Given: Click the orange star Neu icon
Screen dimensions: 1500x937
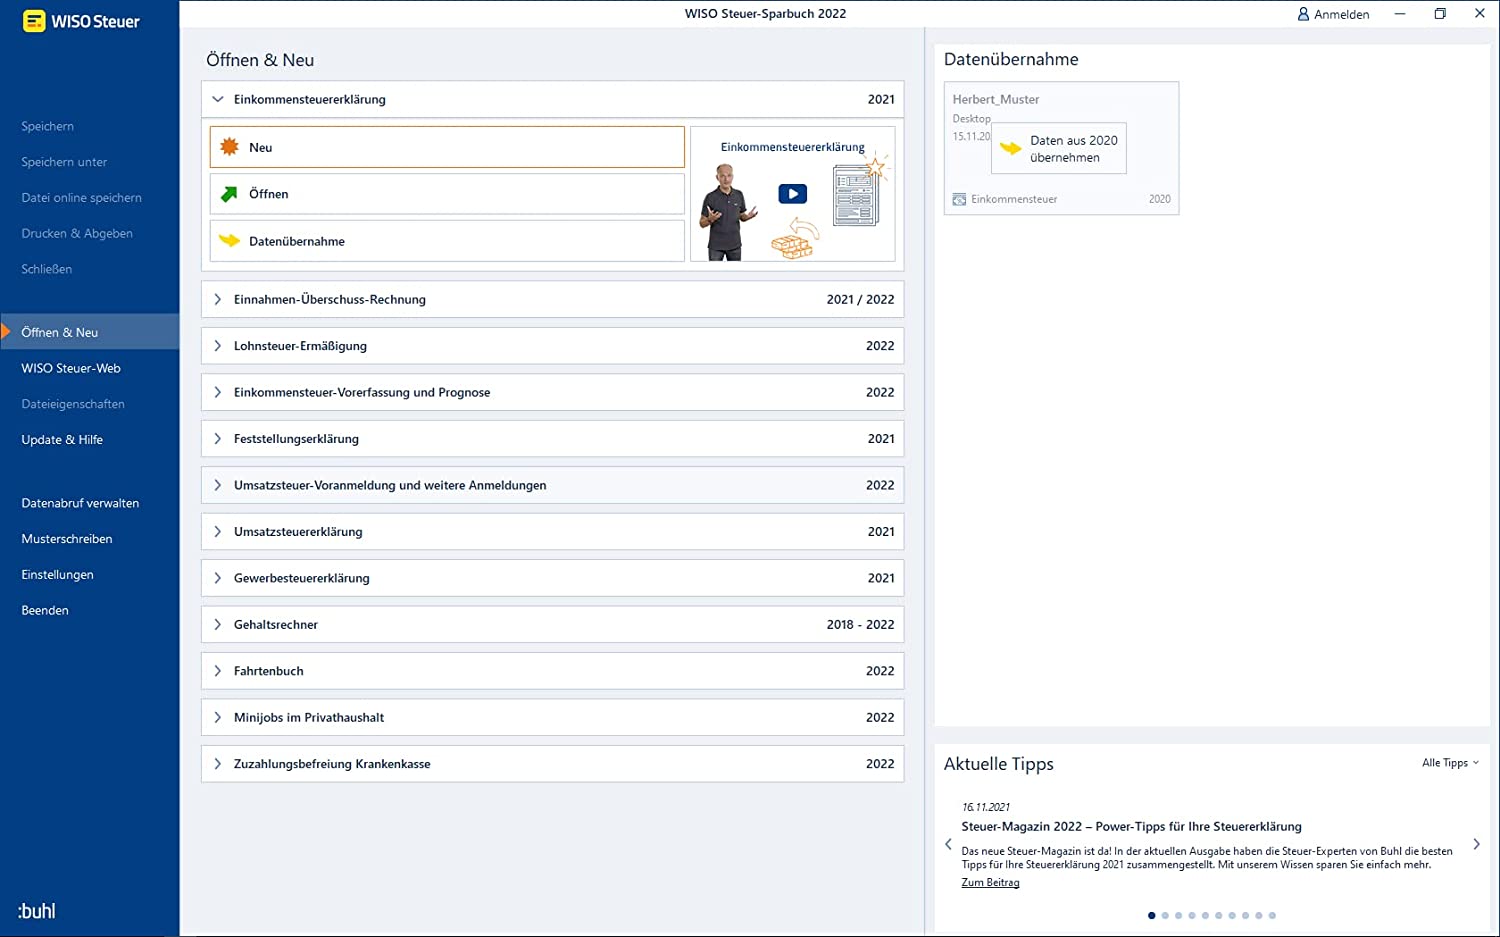Looking at the screenshot, I should 229,147.
